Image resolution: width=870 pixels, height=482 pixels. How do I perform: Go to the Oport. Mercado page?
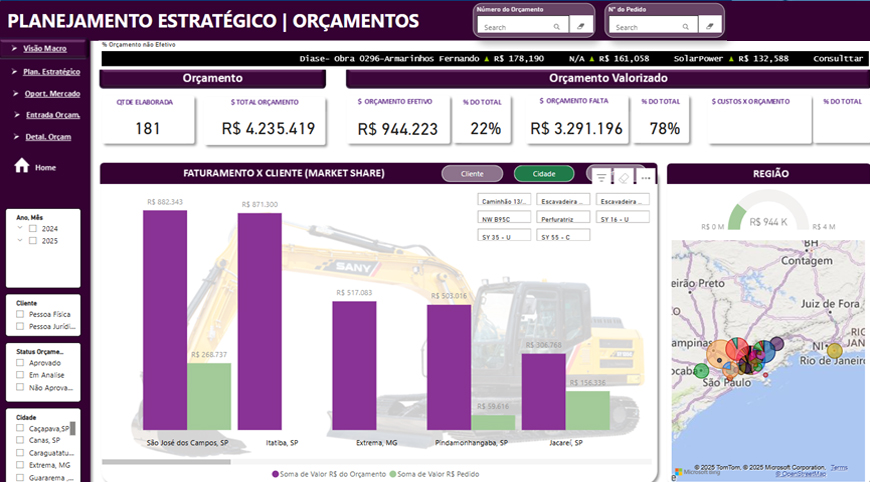[51, 93]
